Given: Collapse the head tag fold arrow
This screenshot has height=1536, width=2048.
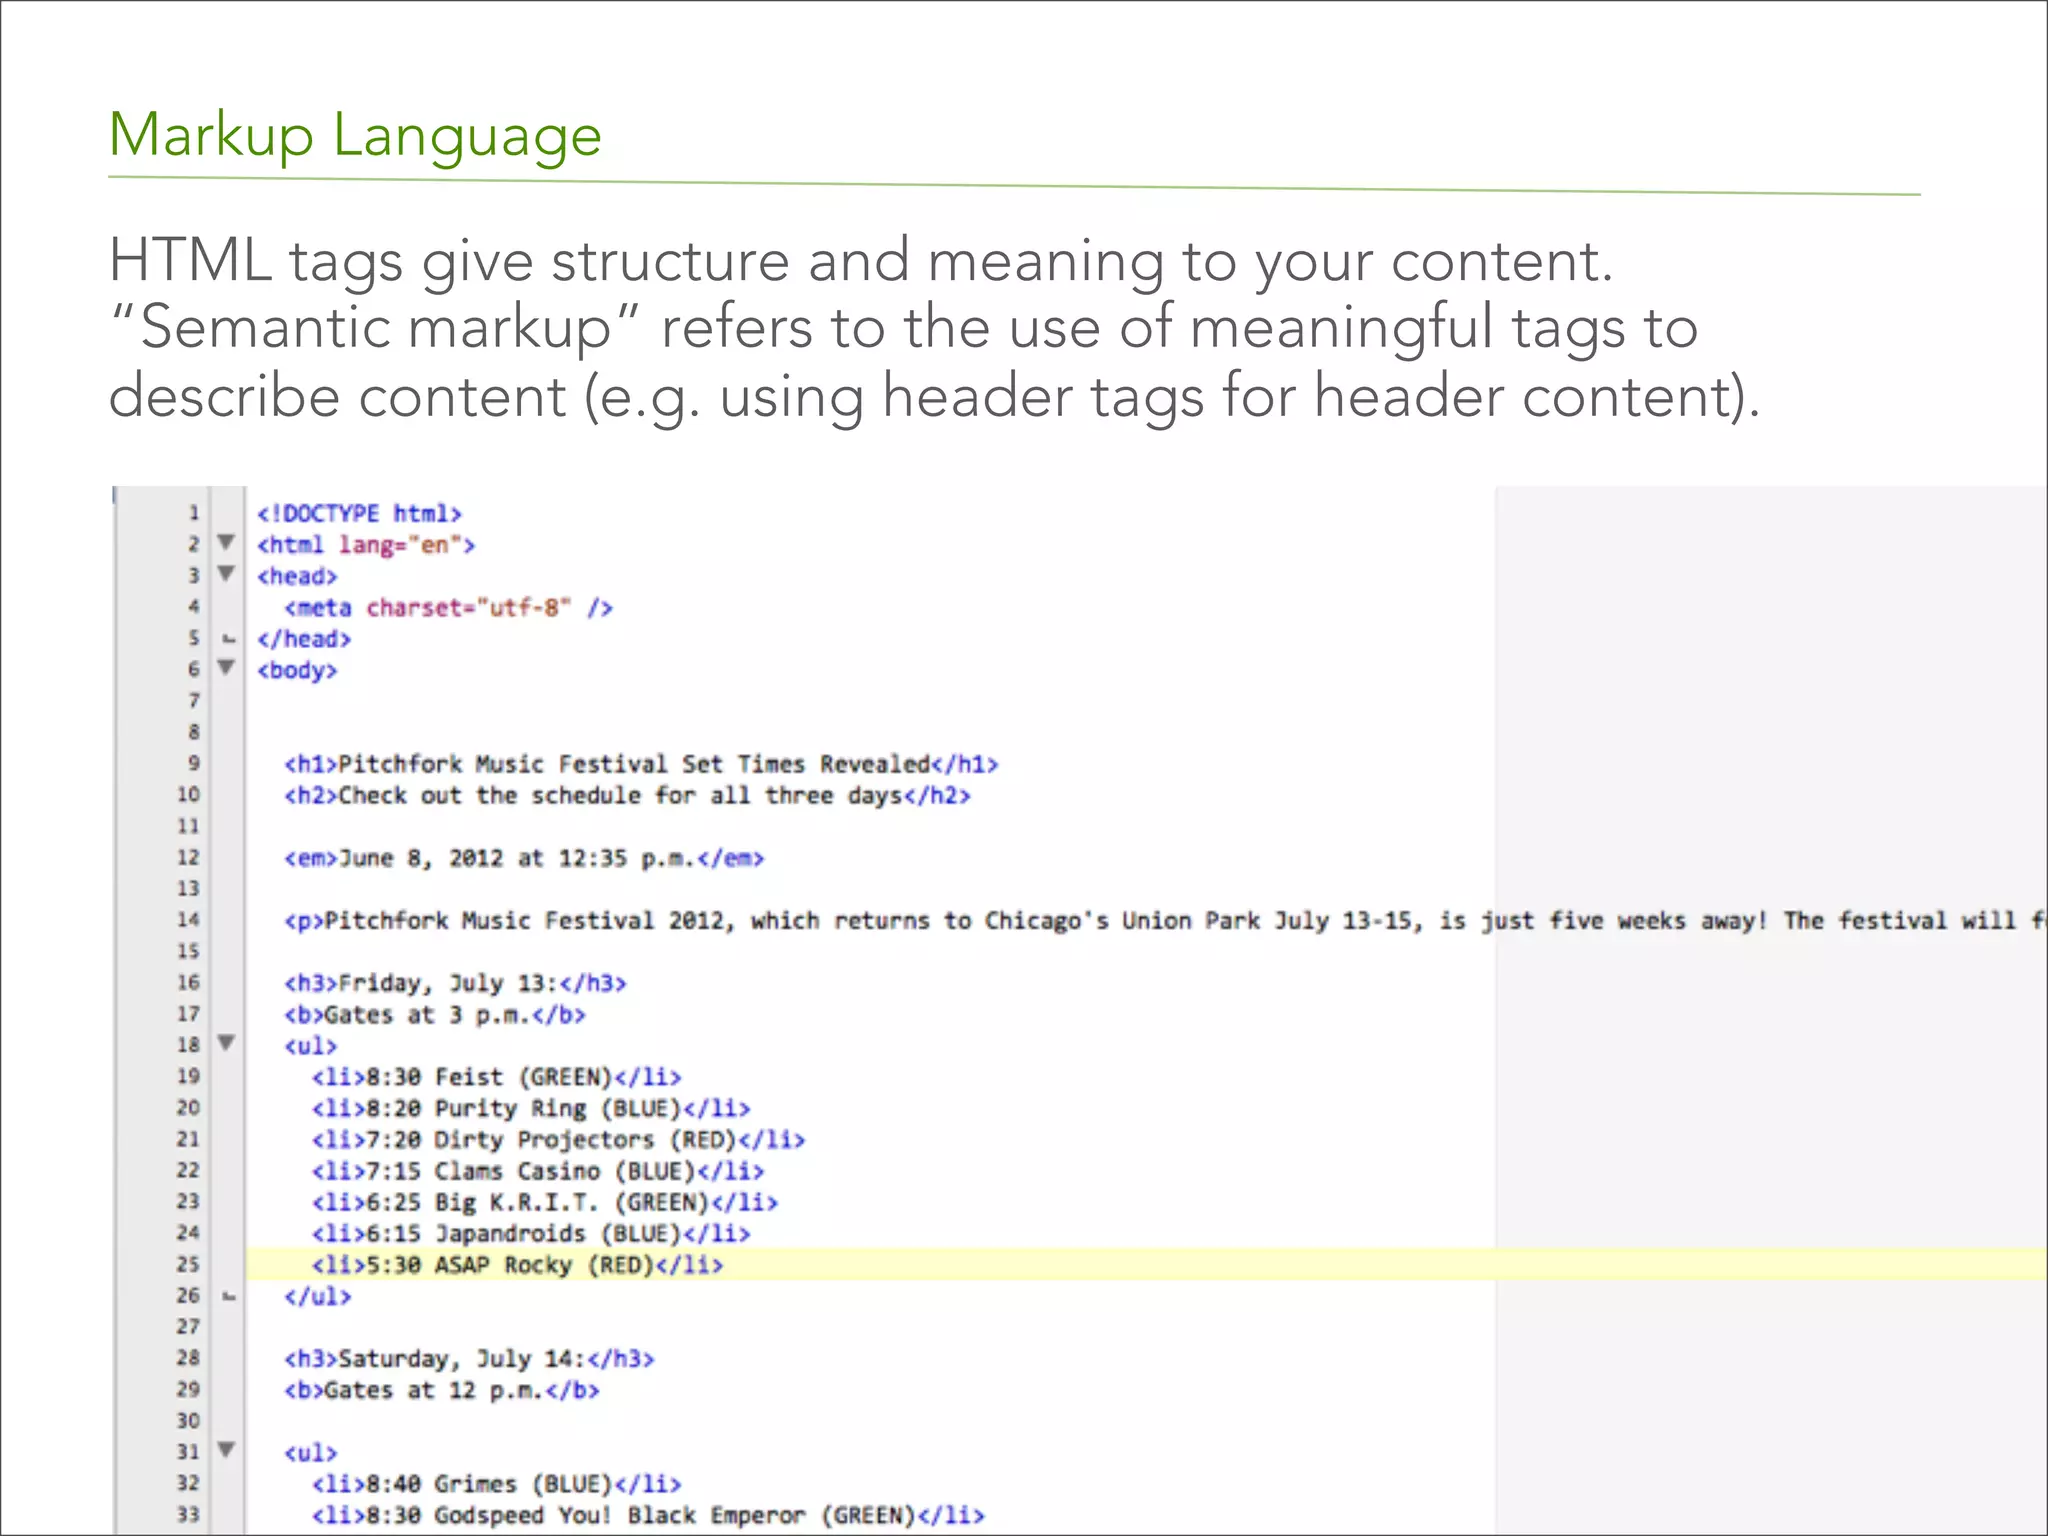Looking at the screenshot, I should [227, 573].
